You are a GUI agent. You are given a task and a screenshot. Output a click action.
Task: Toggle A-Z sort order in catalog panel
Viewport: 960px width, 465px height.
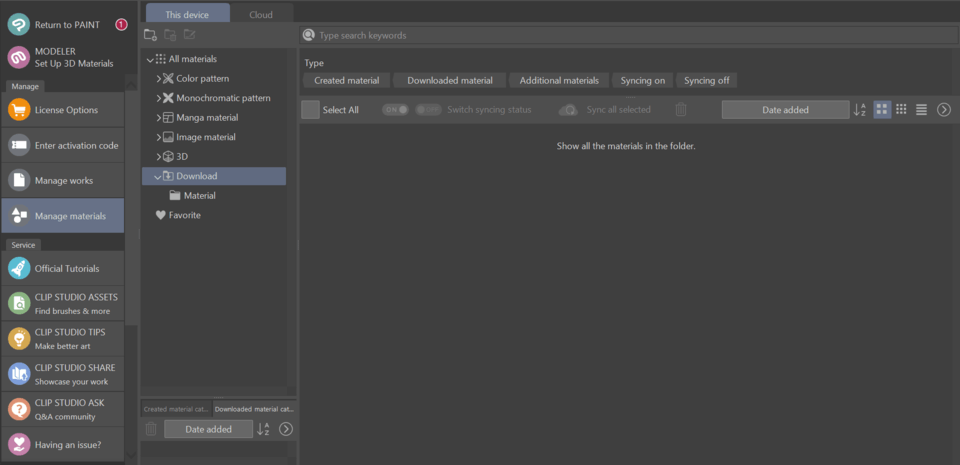(x=263, y=429)
